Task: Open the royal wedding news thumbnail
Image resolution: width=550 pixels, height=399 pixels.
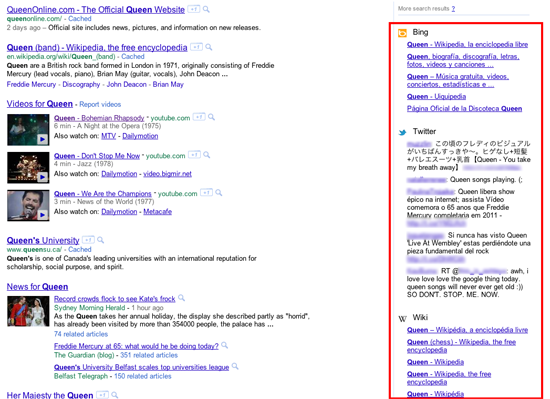Action: coord(28,311)
